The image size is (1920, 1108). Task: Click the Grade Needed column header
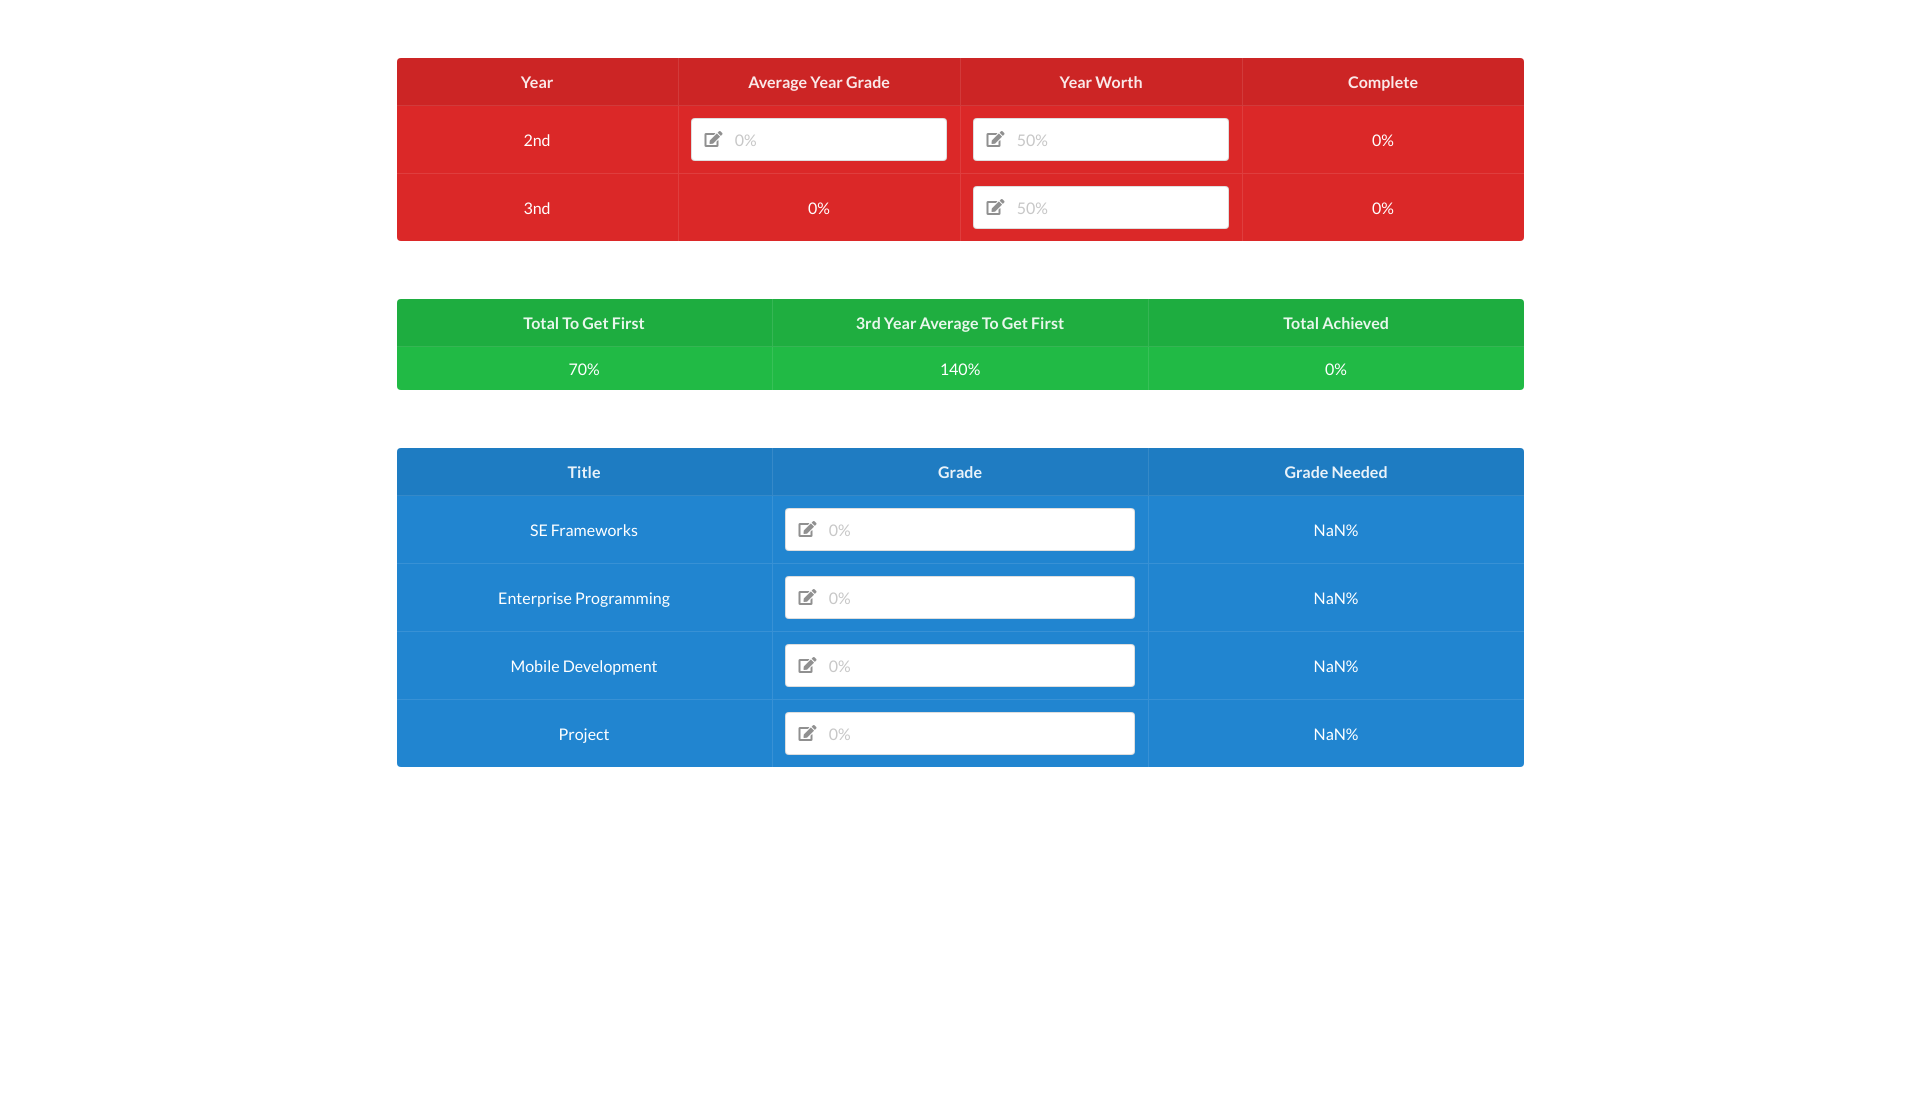tap(1335, 471)
